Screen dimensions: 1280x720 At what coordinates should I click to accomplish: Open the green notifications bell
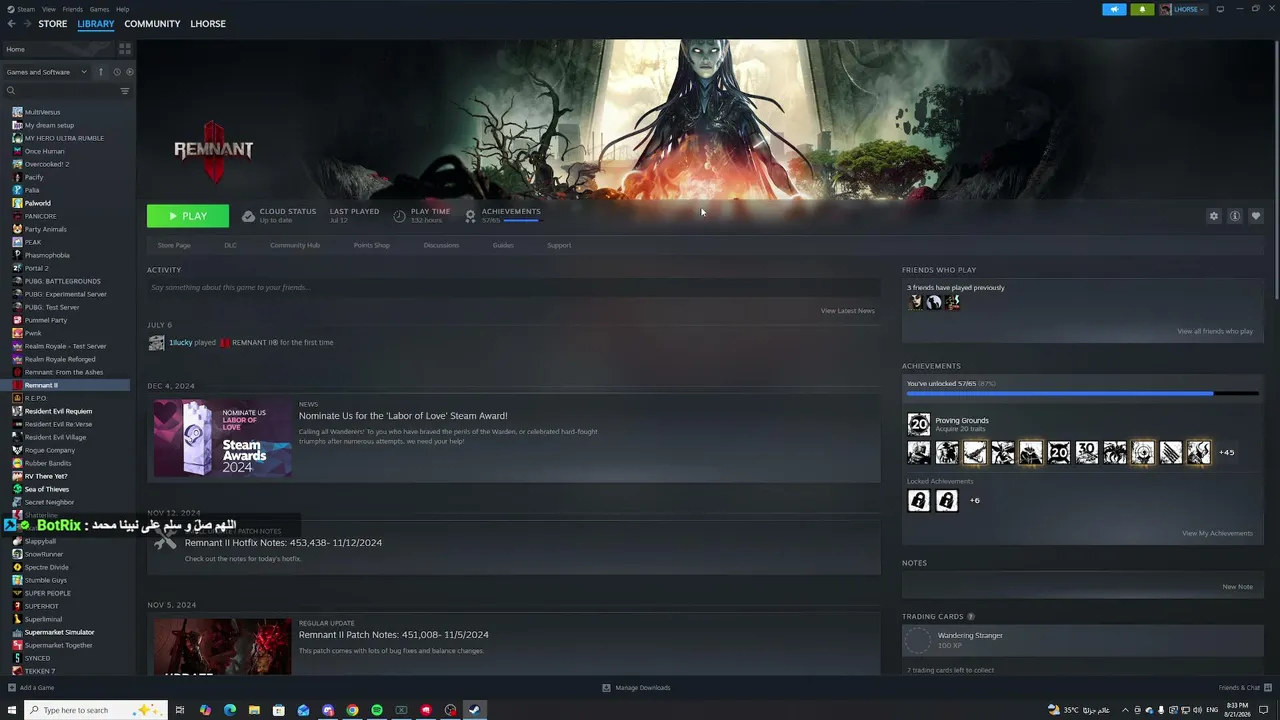click(1142, 9)
